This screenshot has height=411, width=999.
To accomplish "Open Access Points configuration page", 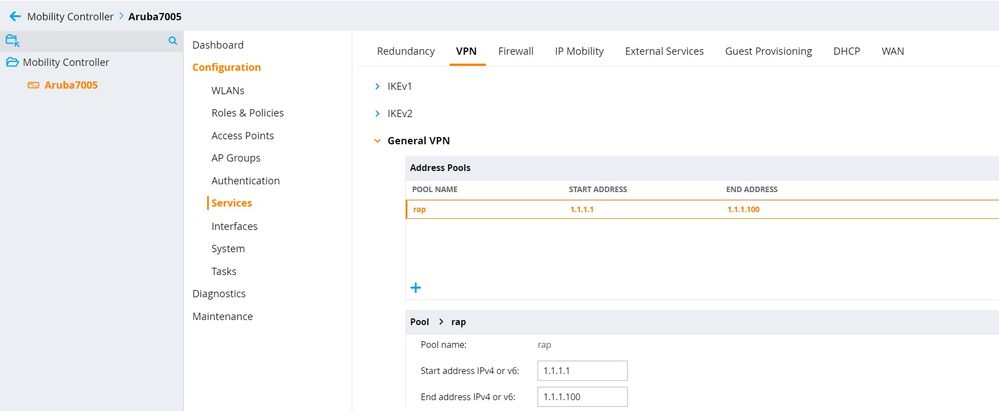I will 242,136.
